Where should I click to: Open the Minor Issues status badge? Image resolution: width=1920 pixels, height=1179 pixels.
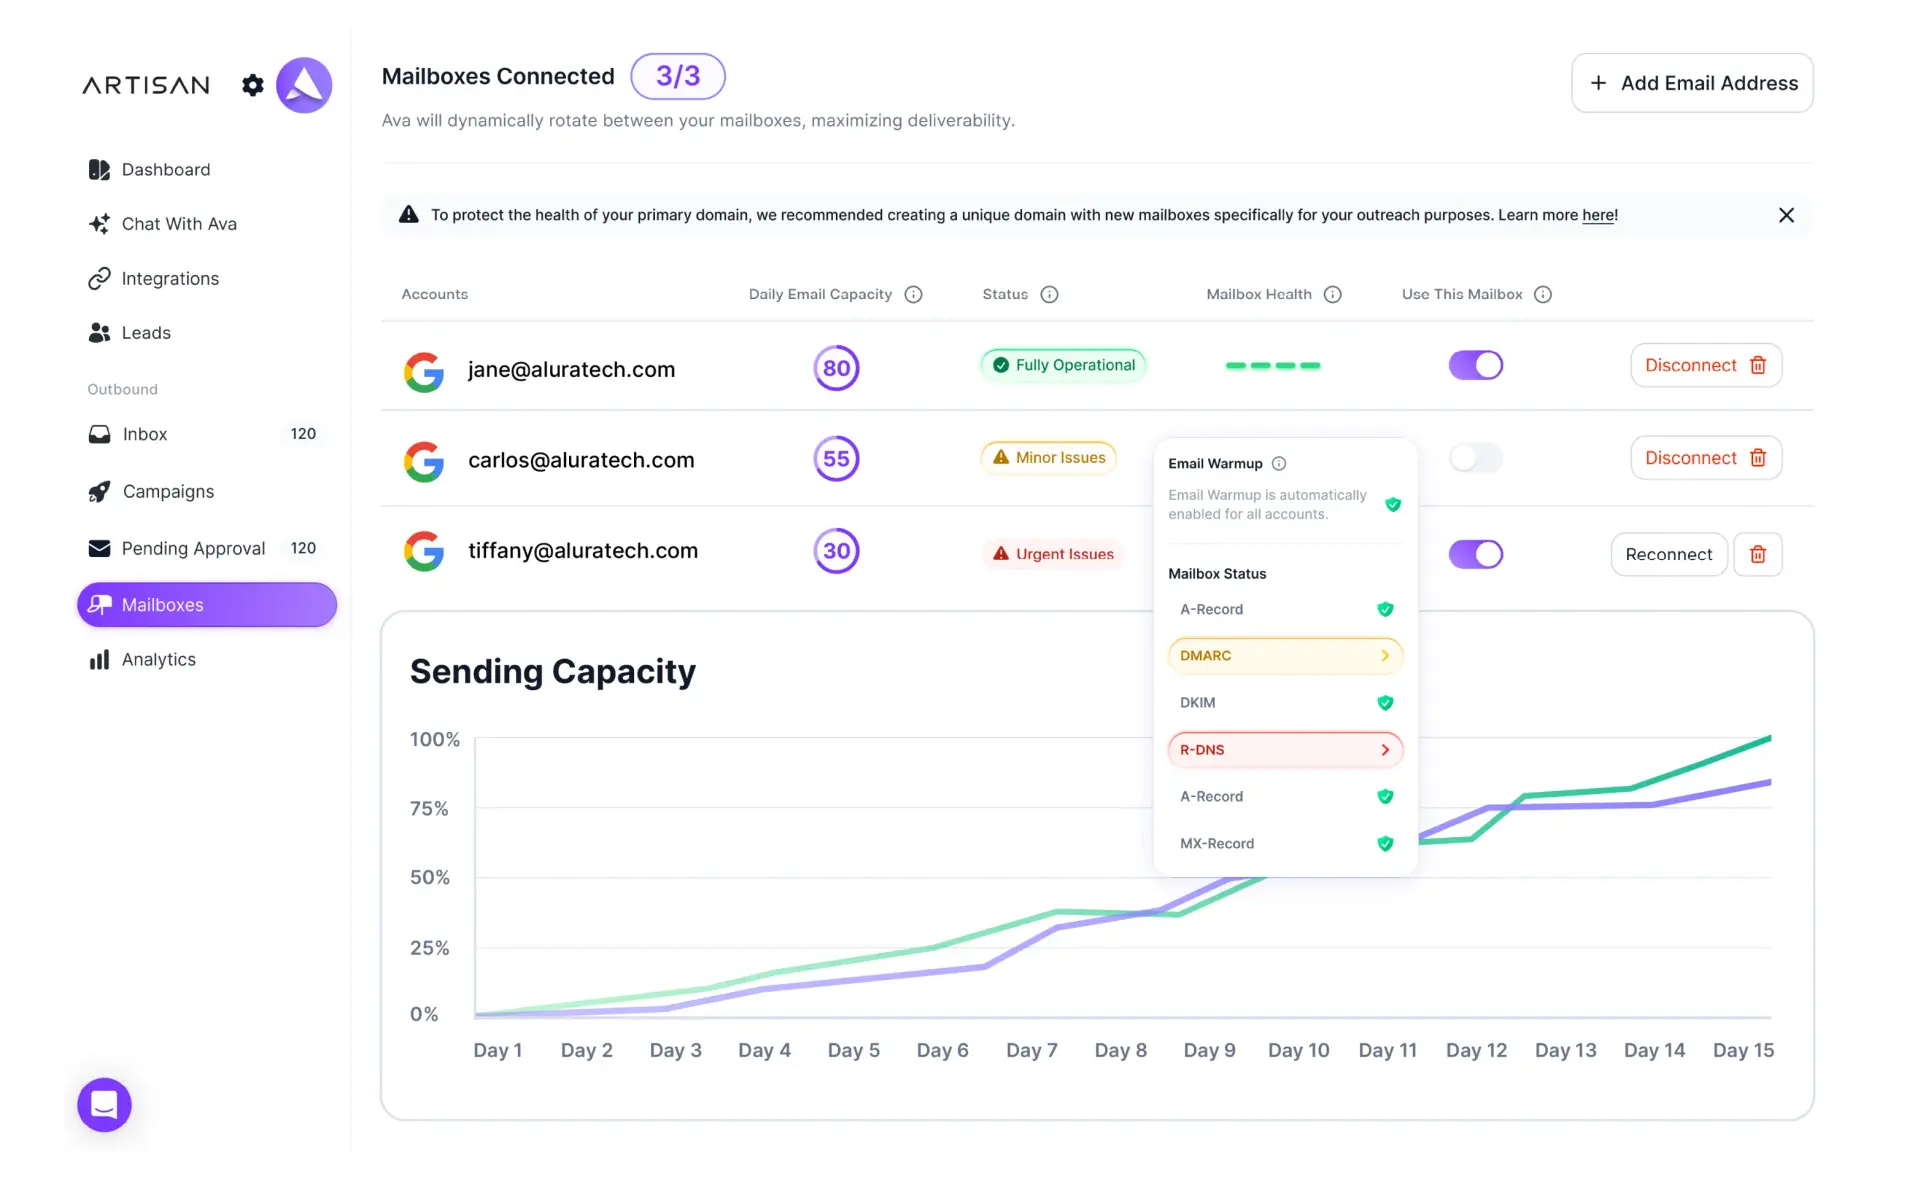(x=1048, y=458)
